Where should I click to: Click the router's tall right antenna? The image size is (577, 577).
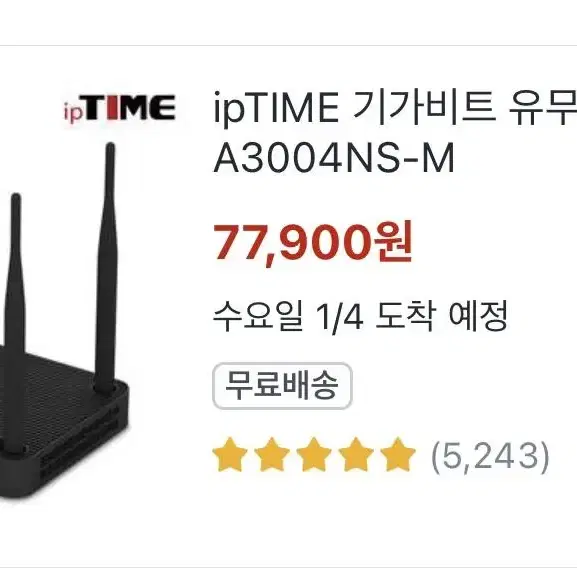(106, 267)
